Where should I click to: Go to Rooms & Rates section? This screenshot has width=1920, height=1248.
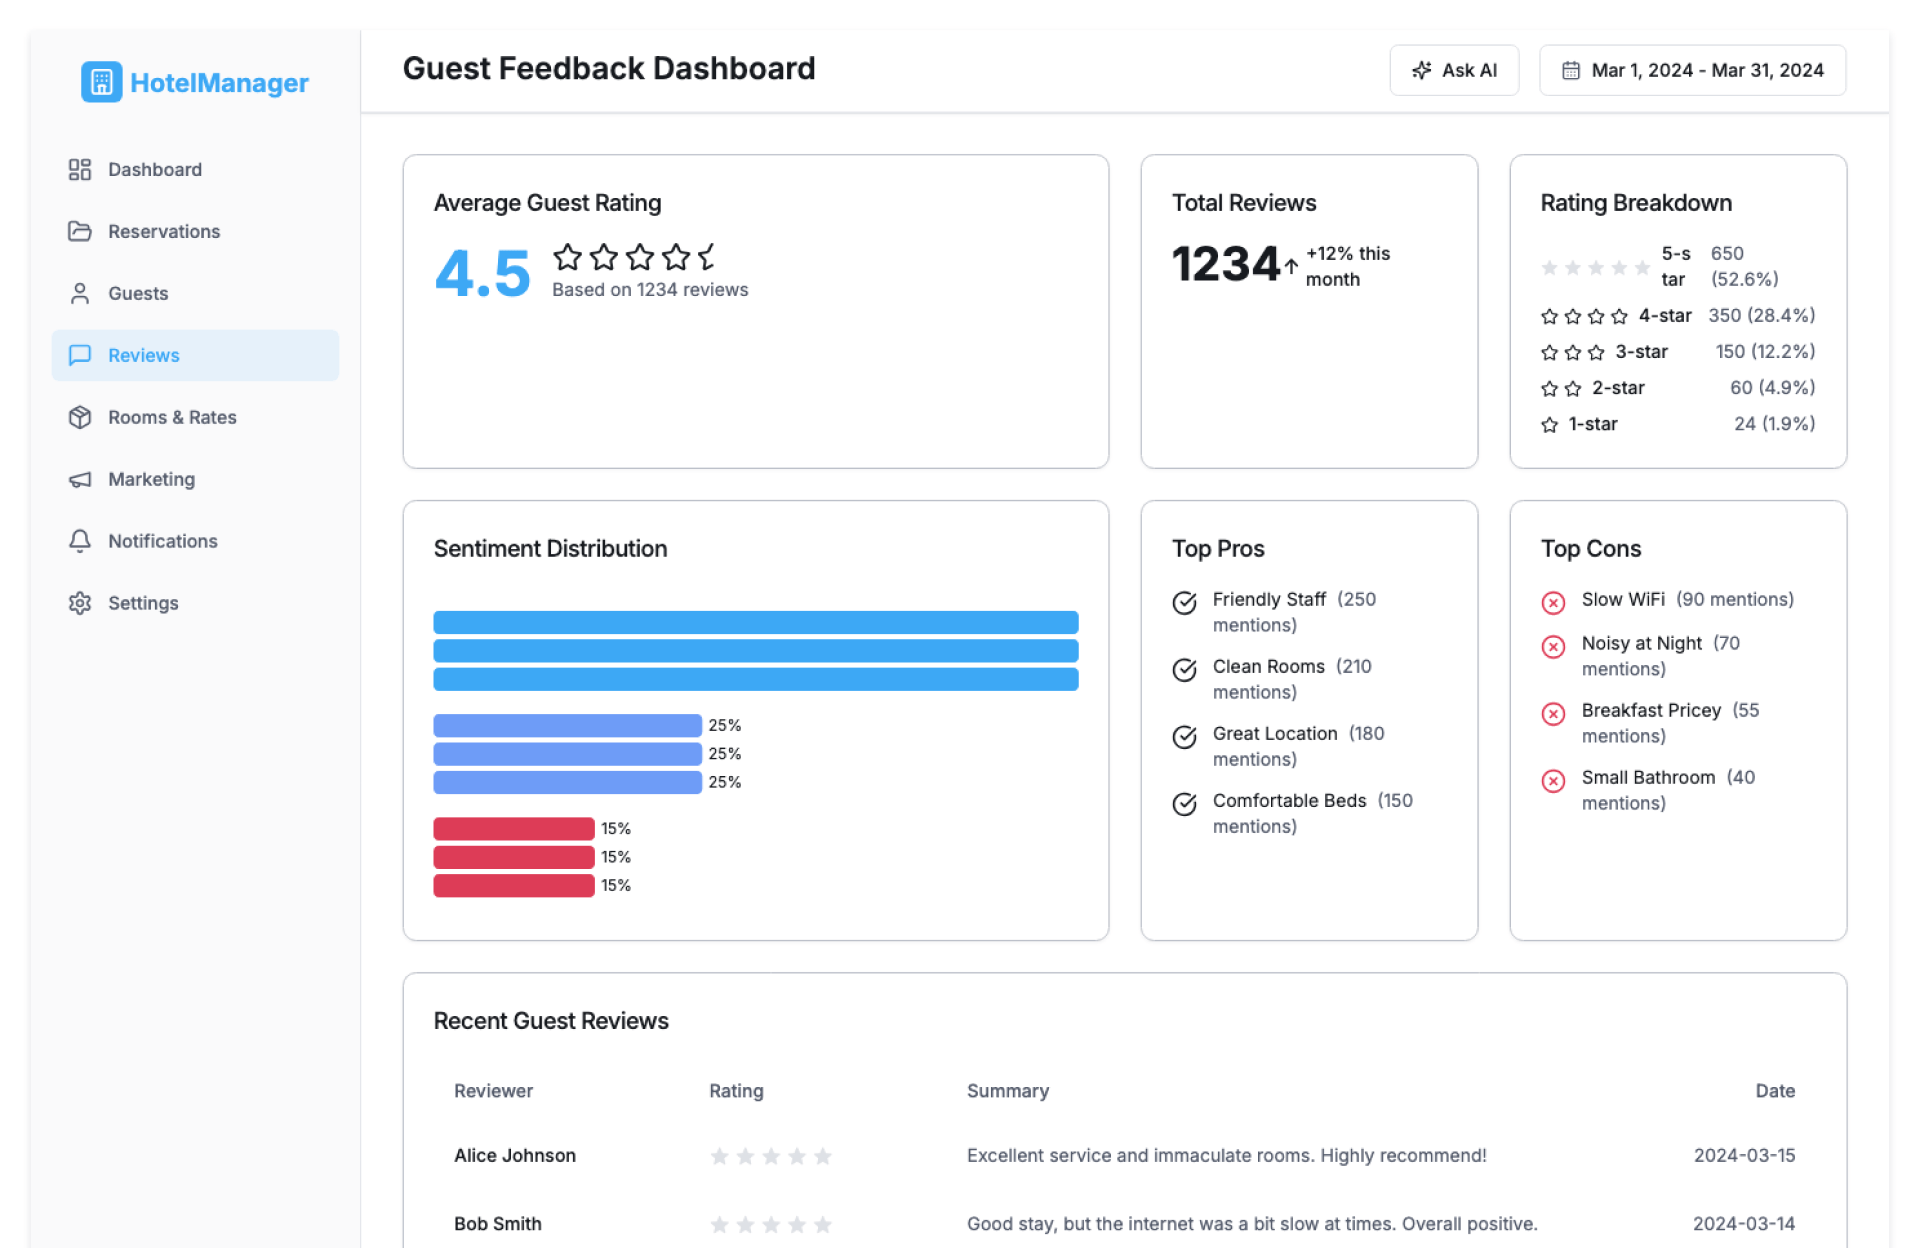point(172,417)
